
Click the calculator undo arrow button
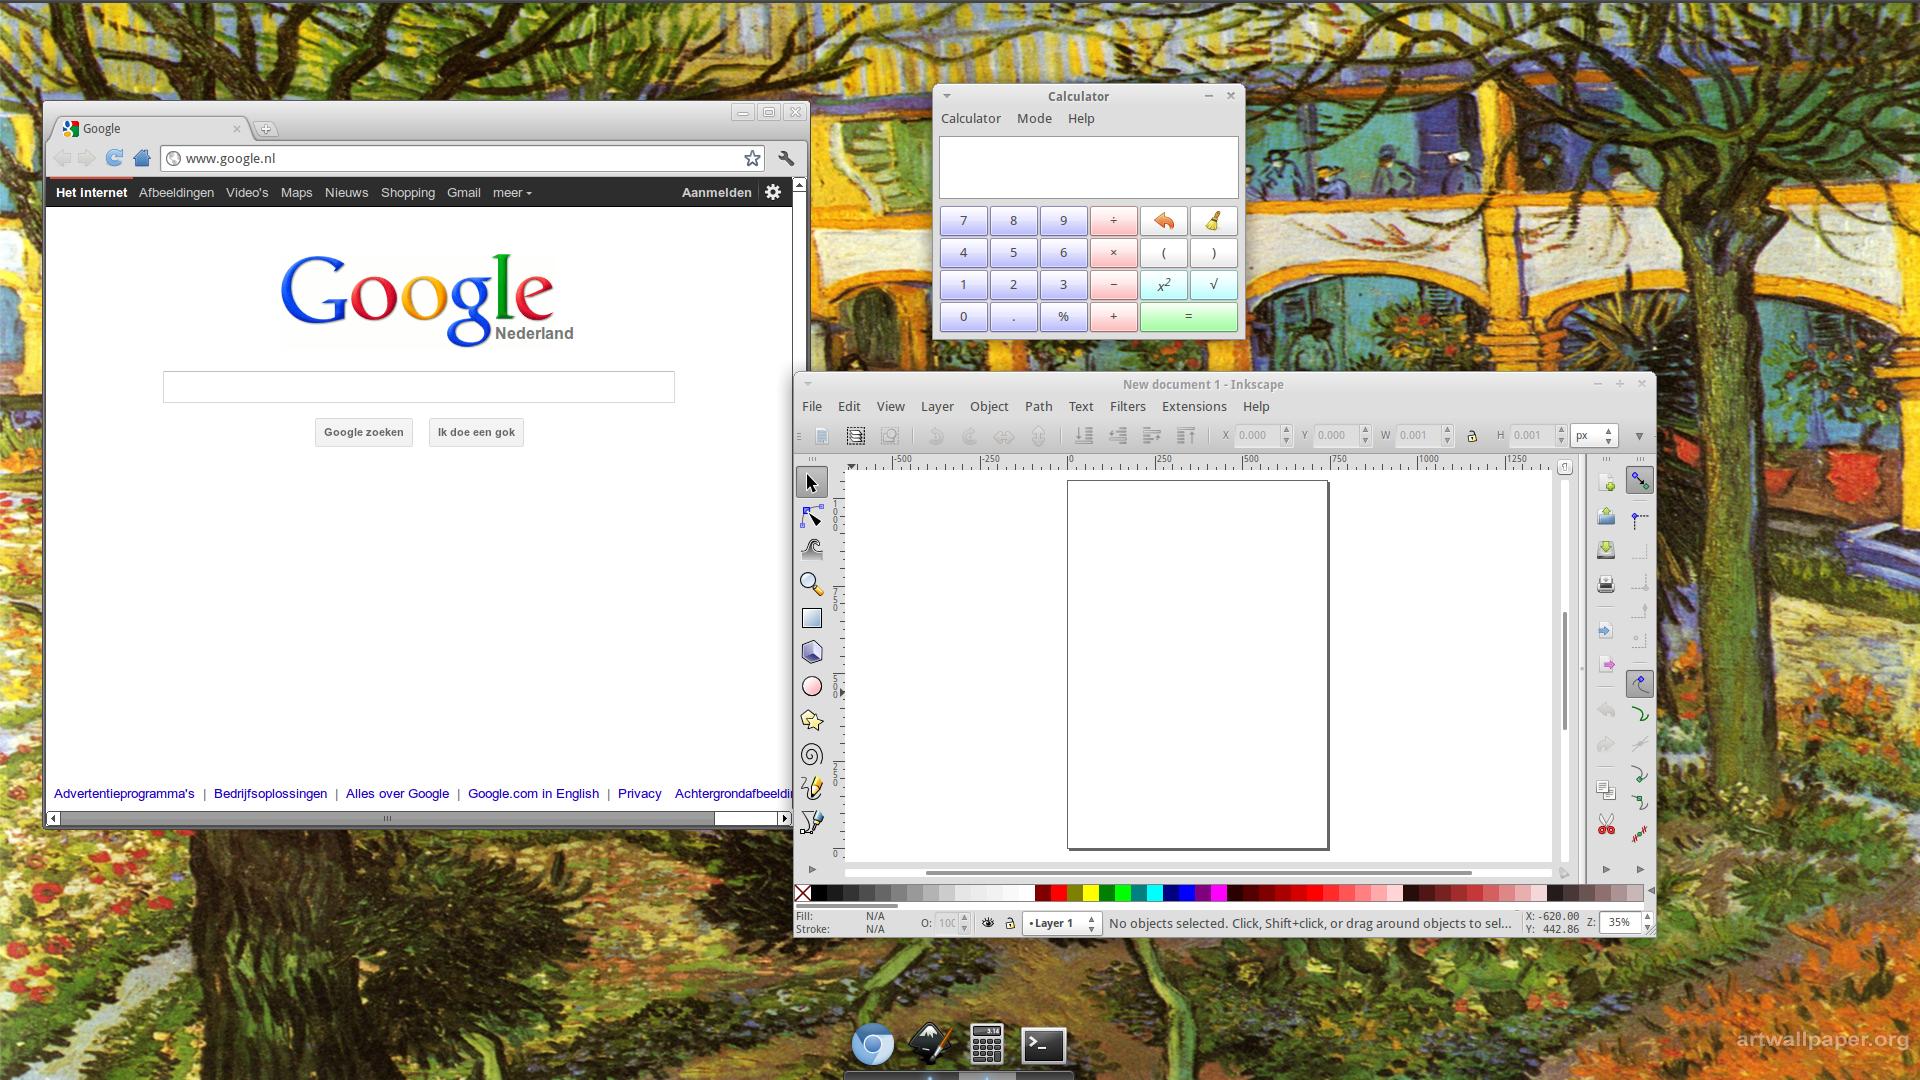pyautogui.click(x=1163, y=221)
